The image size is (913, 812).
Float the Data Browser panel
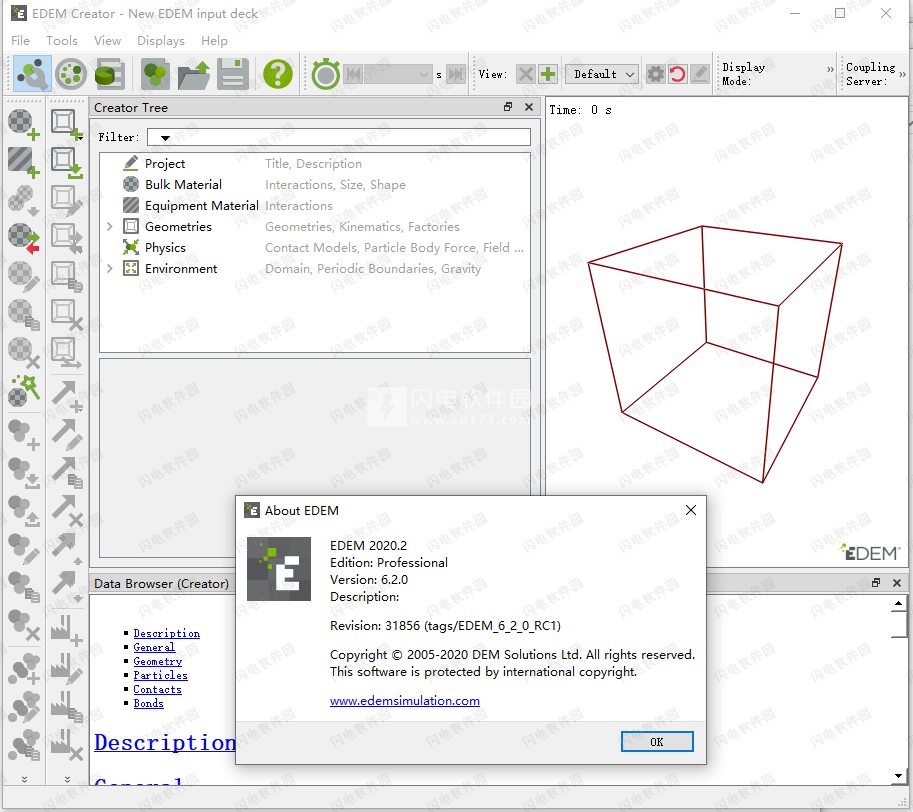876,583
